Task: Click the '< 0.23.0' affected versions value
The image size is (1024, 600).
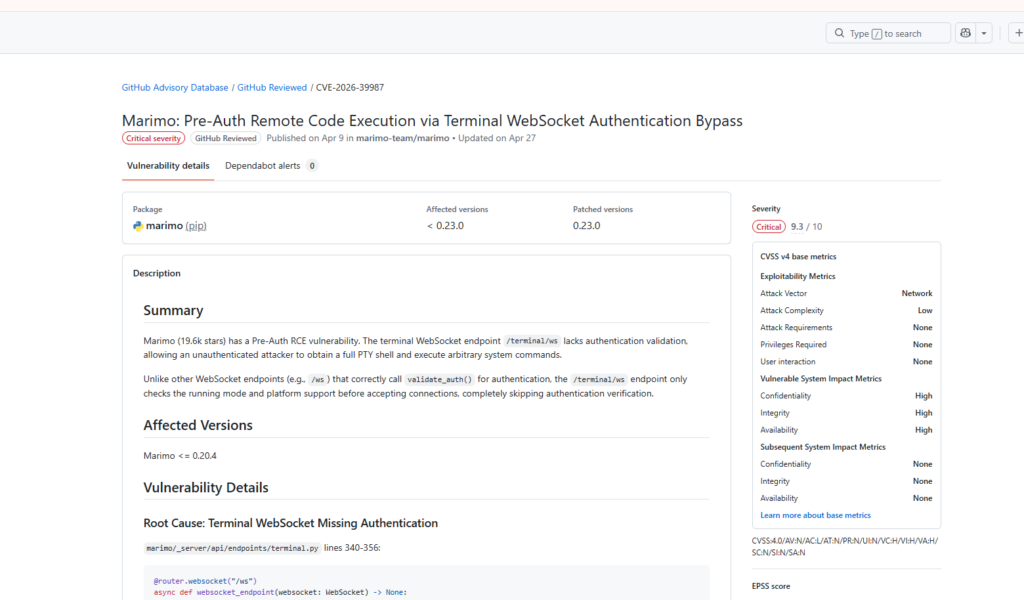Action: [445, 226]
